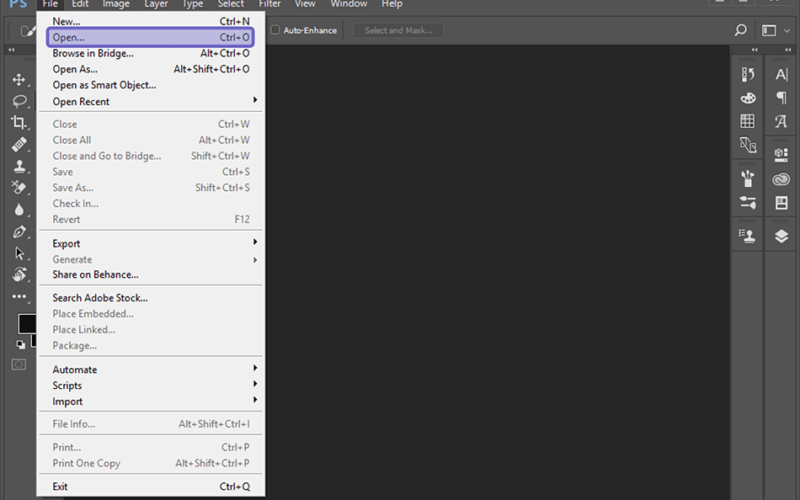The image size is (800, 500).
Task: Open the Image menu in menu bar
Action: (116, 4)
